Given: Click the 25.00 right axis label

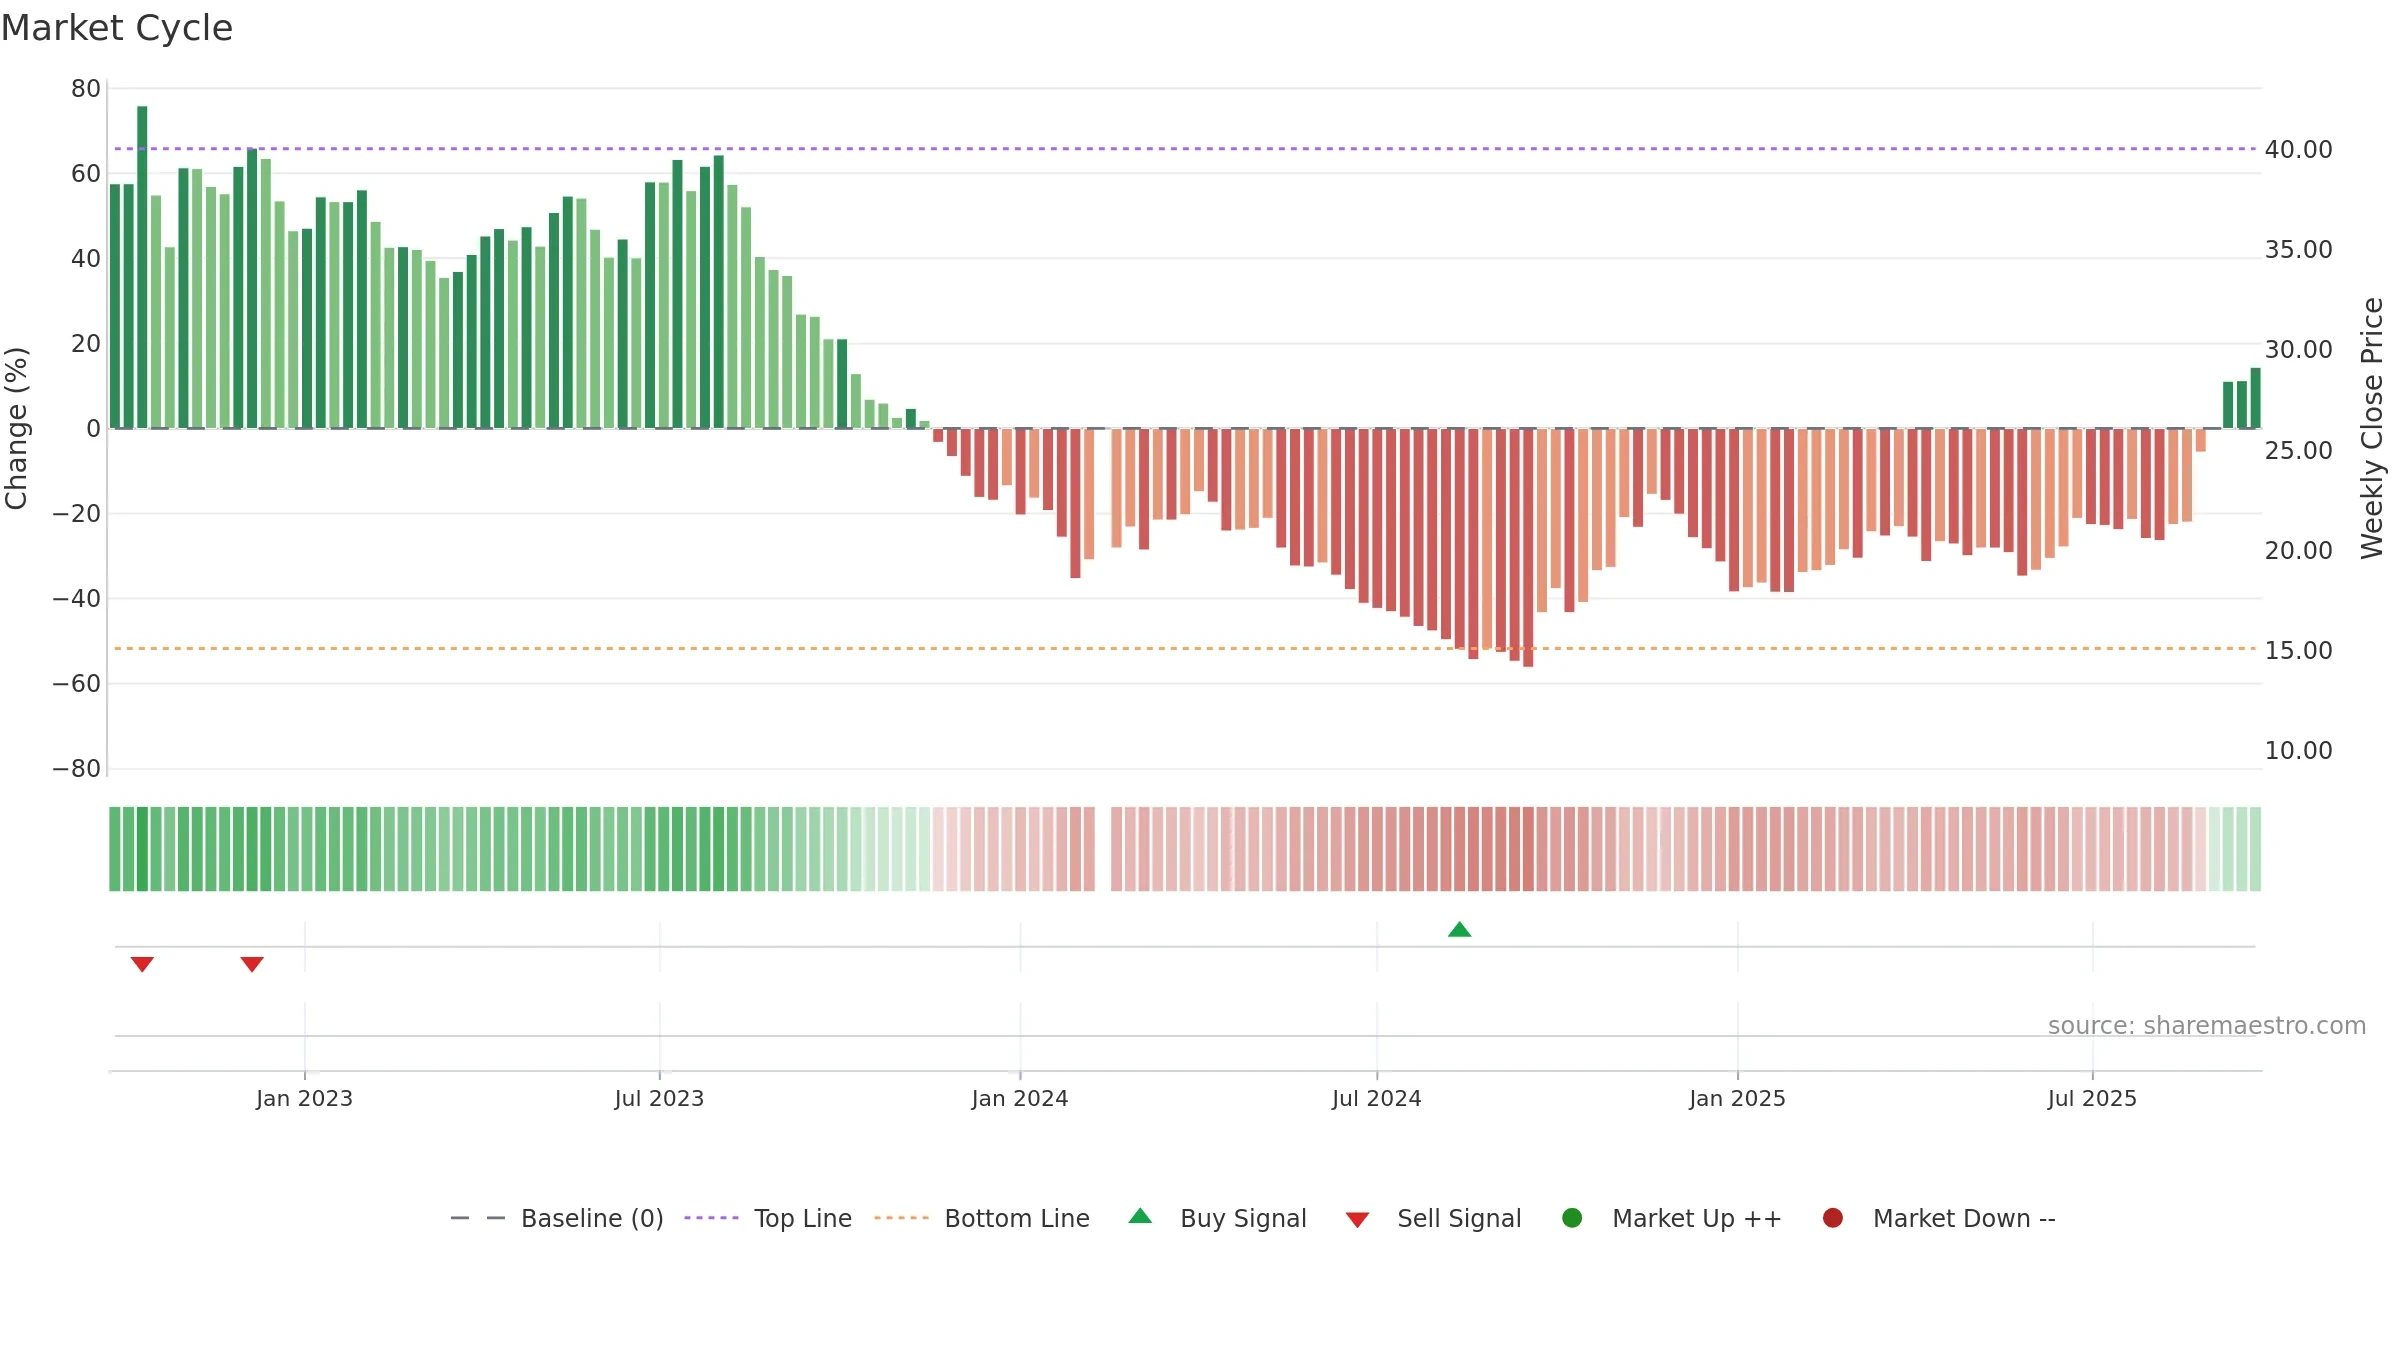Looking at the screenshot, I should [2298, 450].
